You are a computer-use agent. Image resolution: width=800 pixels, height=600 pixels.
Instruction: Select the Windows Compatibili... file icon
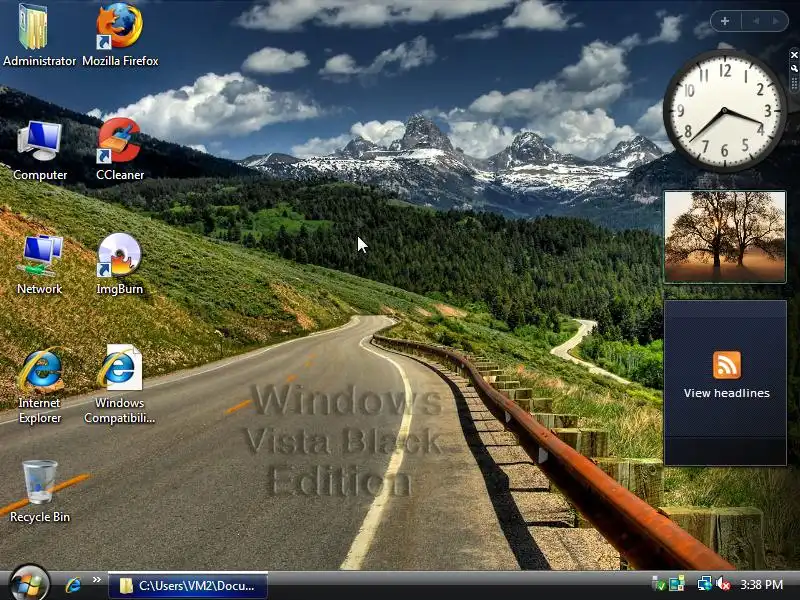coord(119,368)
